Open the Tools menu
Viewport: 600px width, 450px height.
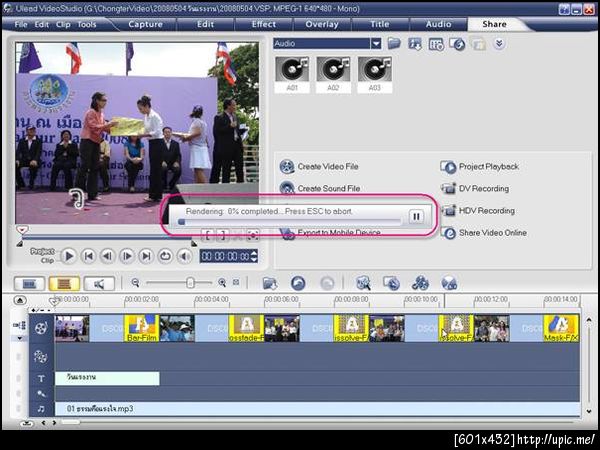(x=87, y=24)
